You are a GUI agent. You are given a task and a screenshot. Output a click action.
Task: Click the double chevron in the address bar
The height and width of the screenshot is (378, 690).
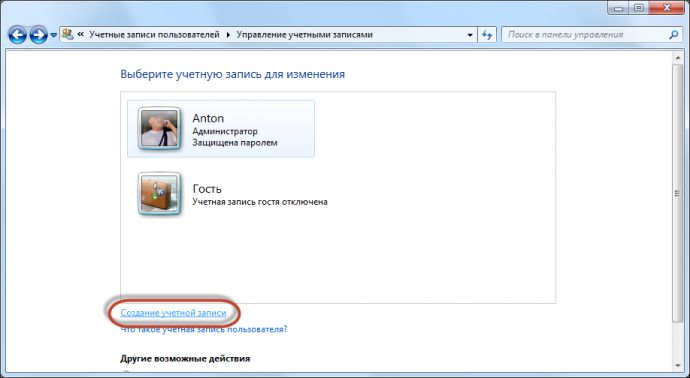coord(81,34)
